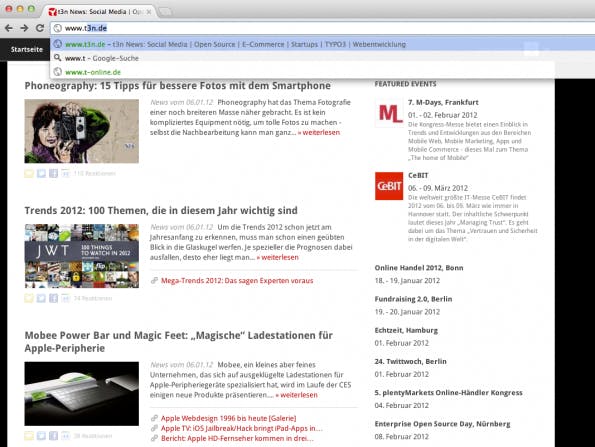
Task: Click the Mobee keyboard charger thumbnail
Action: 82,393
